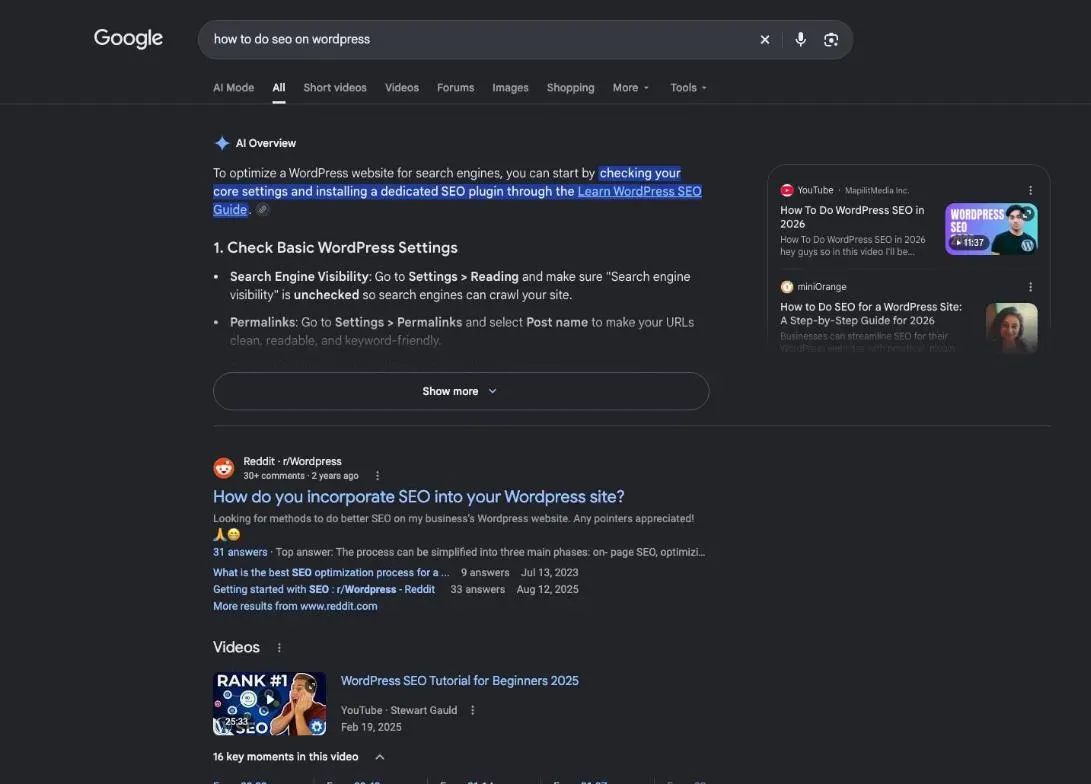Click the Reddit avatar icon
Image resolution: width=1091 pixels, height=784 pixels.
click(223, 468)
